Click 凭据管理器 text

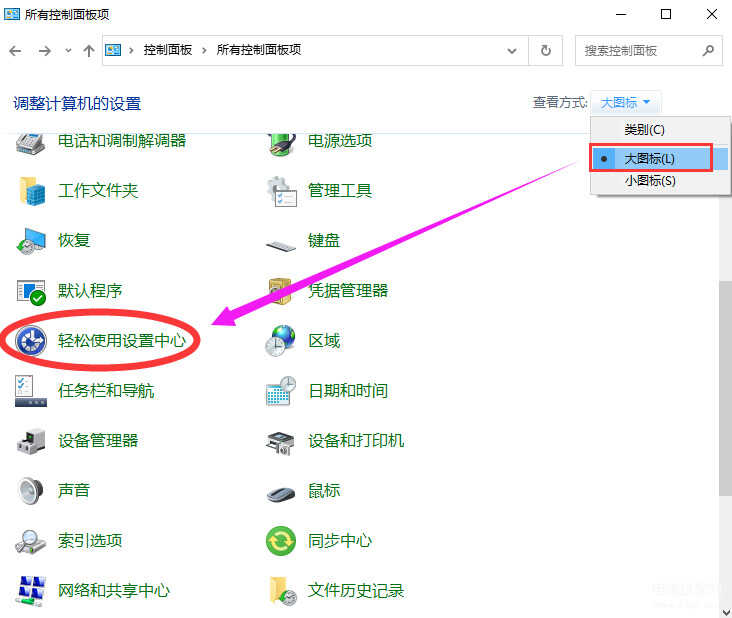click(348, 291)
